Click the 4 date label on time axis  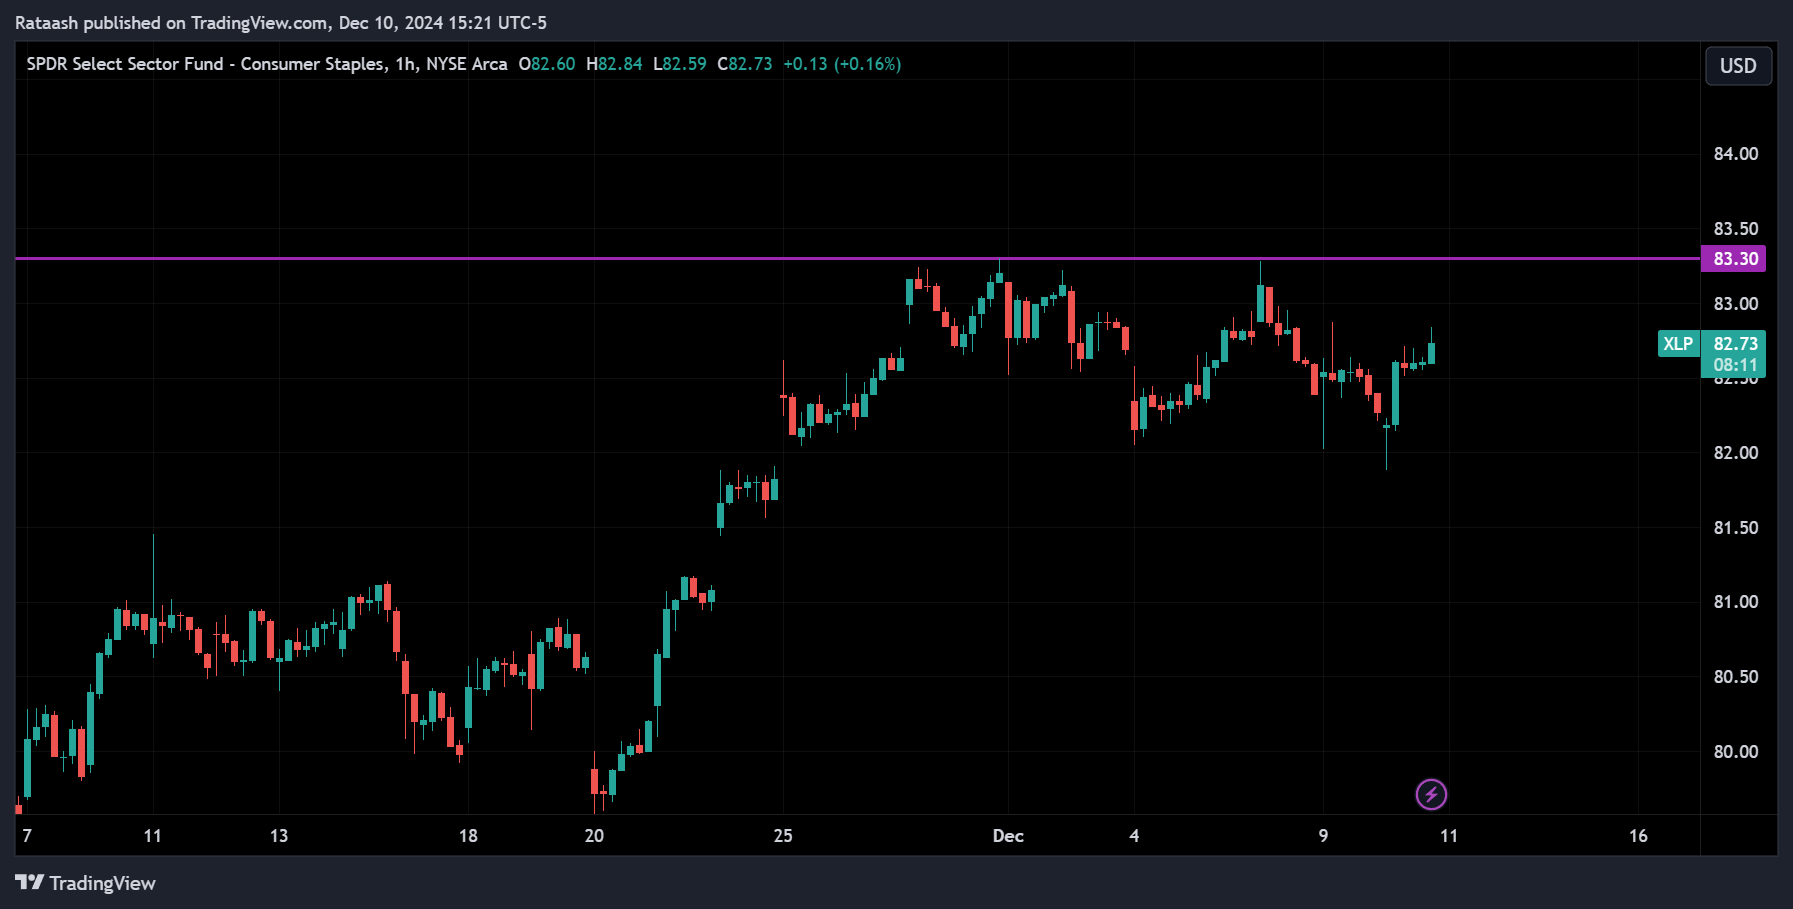(1134, 836)
